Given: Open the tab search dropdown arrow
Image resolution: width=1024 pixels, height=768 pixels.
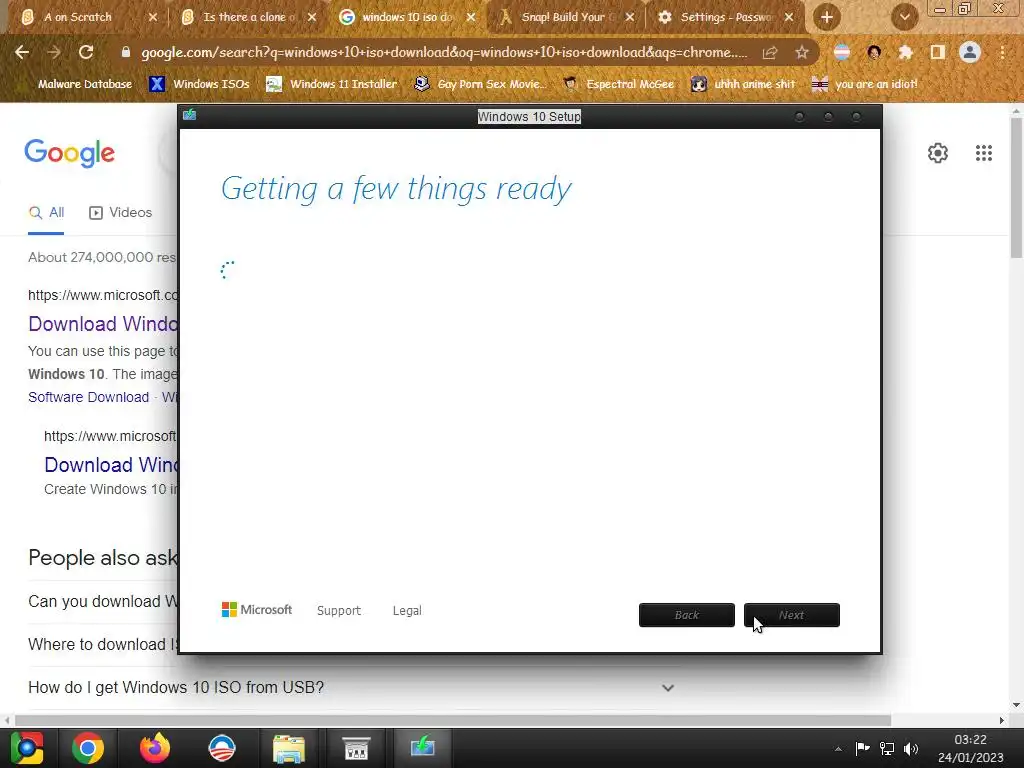Looking at the screenshot, I should click(x=904, y=18).
